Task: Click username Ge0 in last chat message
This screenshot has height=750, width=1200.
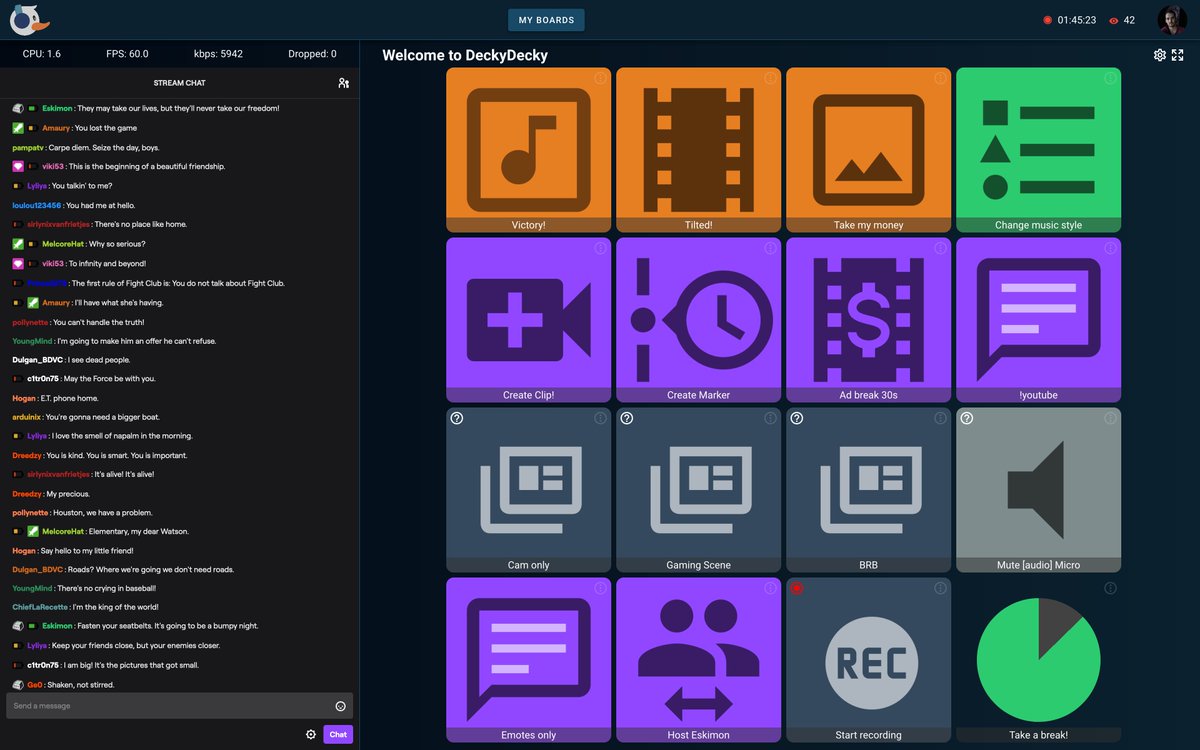Action: point(34,685)
